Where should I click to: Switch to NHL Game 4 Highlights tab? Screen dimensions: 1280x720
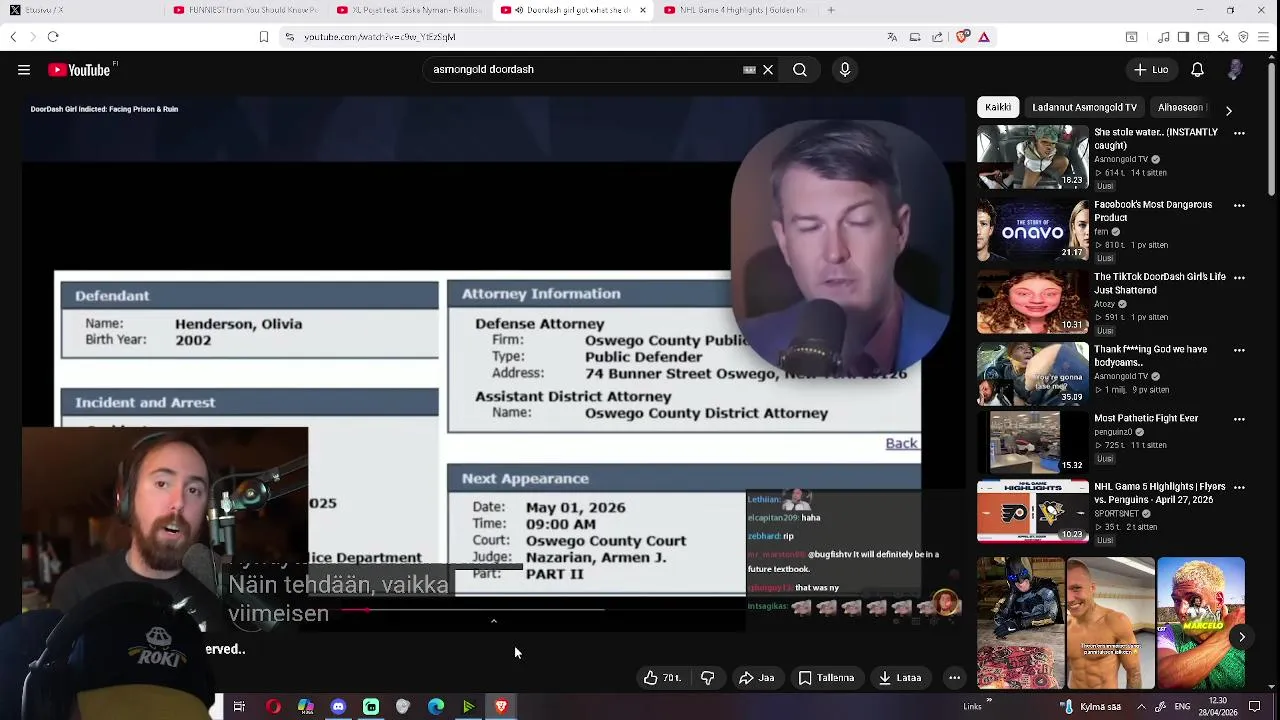[737, 10]
